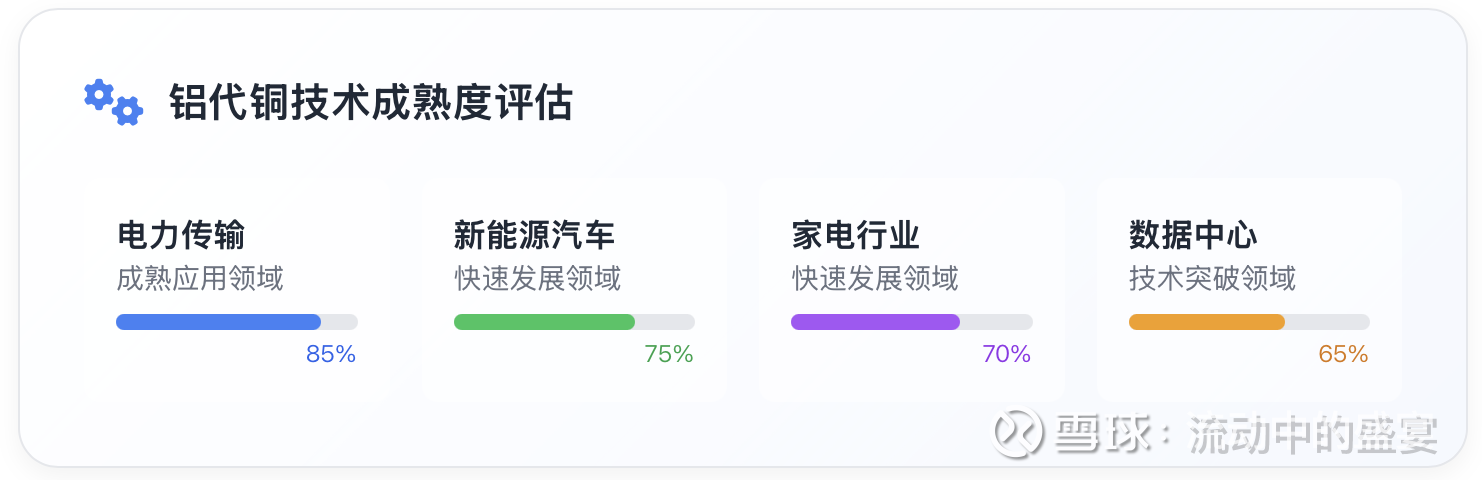1482x480 pixels.
Task: Select the 新能源汽车 card title
Action: (x=534, y=235)
